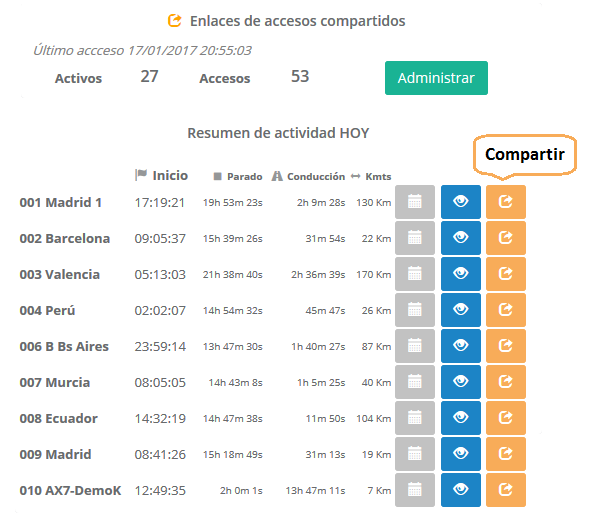This screenshot has height=518, width=591.
Task: Share access for 010 AX7-DemoK
Action: click(x=505, y=490)
